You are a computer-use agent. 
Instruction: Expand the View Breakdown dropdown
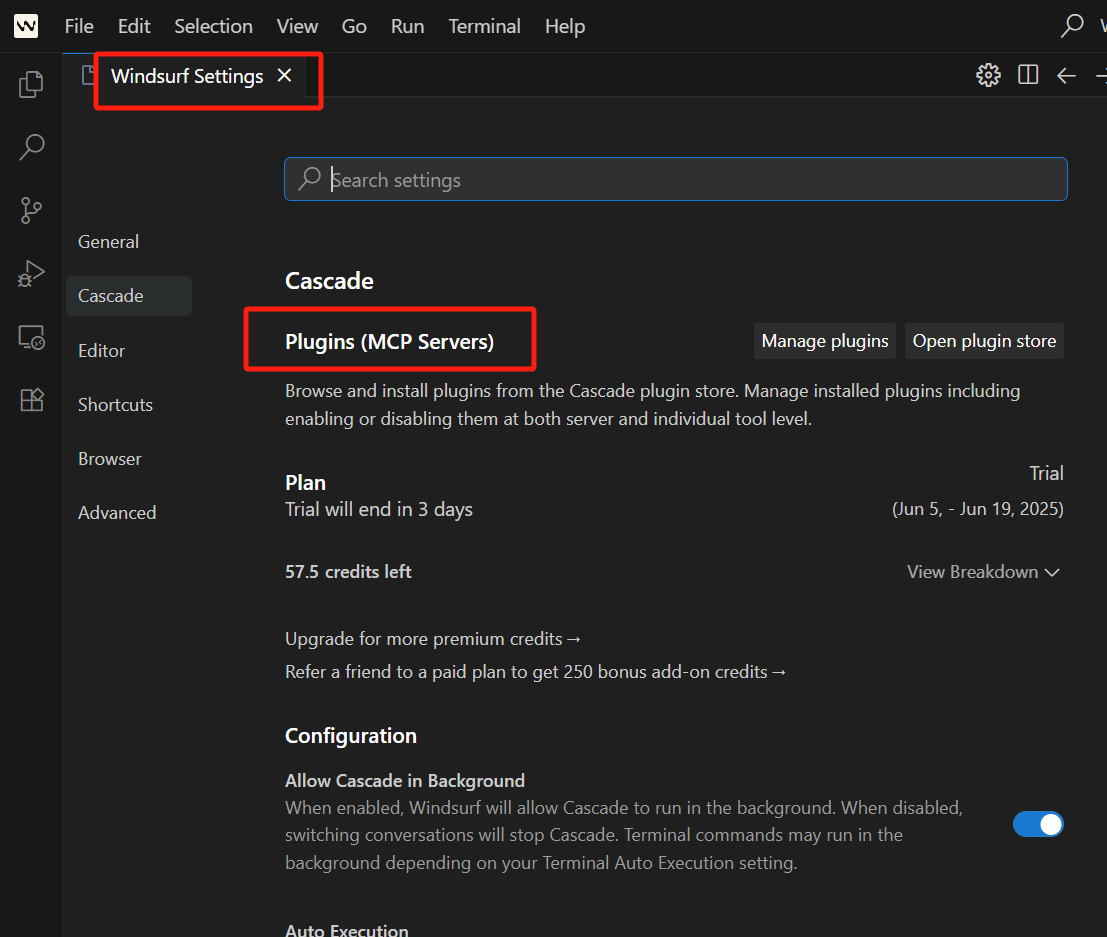point(983,572)
